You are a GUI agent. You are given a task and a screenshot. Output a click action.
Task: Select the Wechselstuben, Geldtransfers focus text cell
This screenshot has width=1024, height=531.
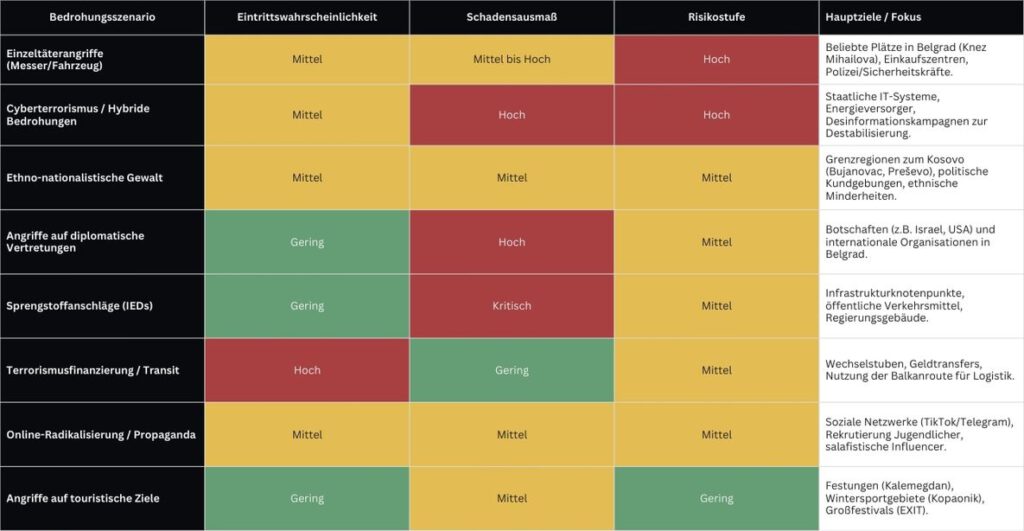919,370
